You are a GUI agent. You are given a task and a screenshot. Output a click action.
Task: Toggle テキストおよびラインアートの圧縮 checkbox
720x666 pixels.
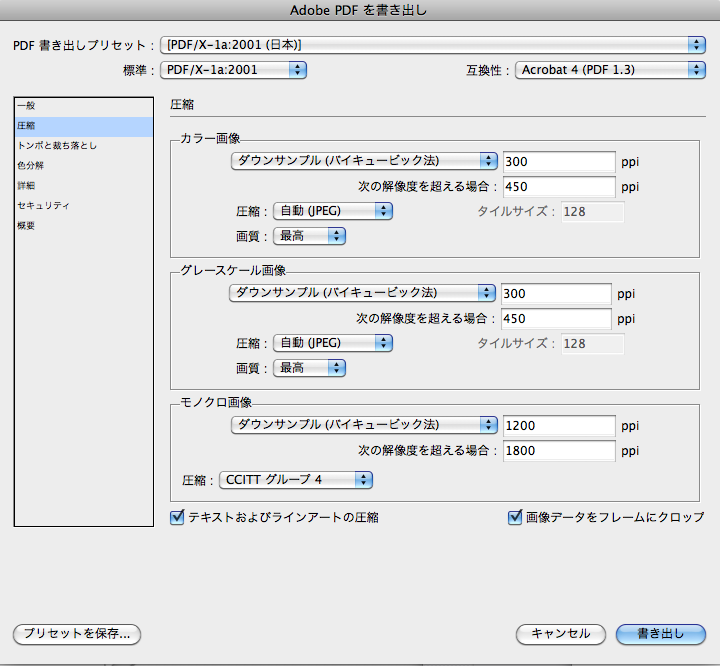(x=177, y=517)
